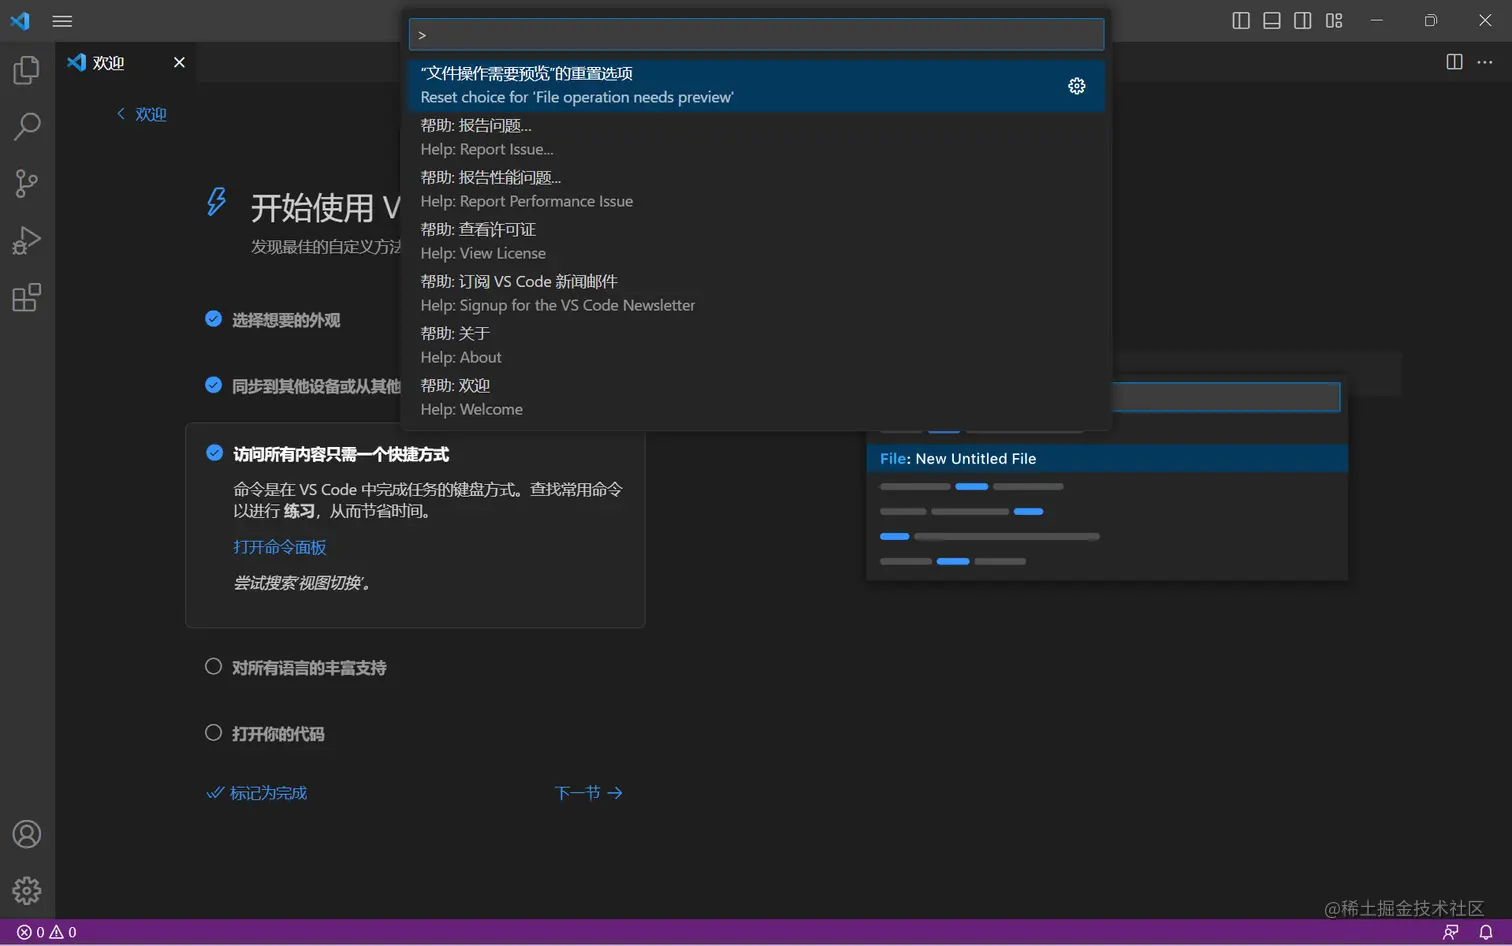1512x946 pixels.
Task: Expand the 选择想要的外观 step
Action: click(x=286, y=320)
